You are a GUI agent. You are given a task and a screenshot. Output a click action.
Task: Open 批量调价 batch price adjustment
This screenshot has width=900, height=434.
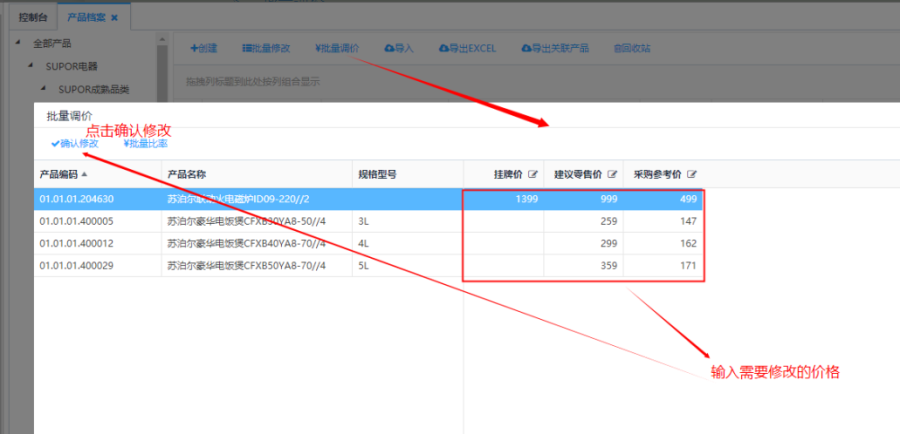click(337, 48)
